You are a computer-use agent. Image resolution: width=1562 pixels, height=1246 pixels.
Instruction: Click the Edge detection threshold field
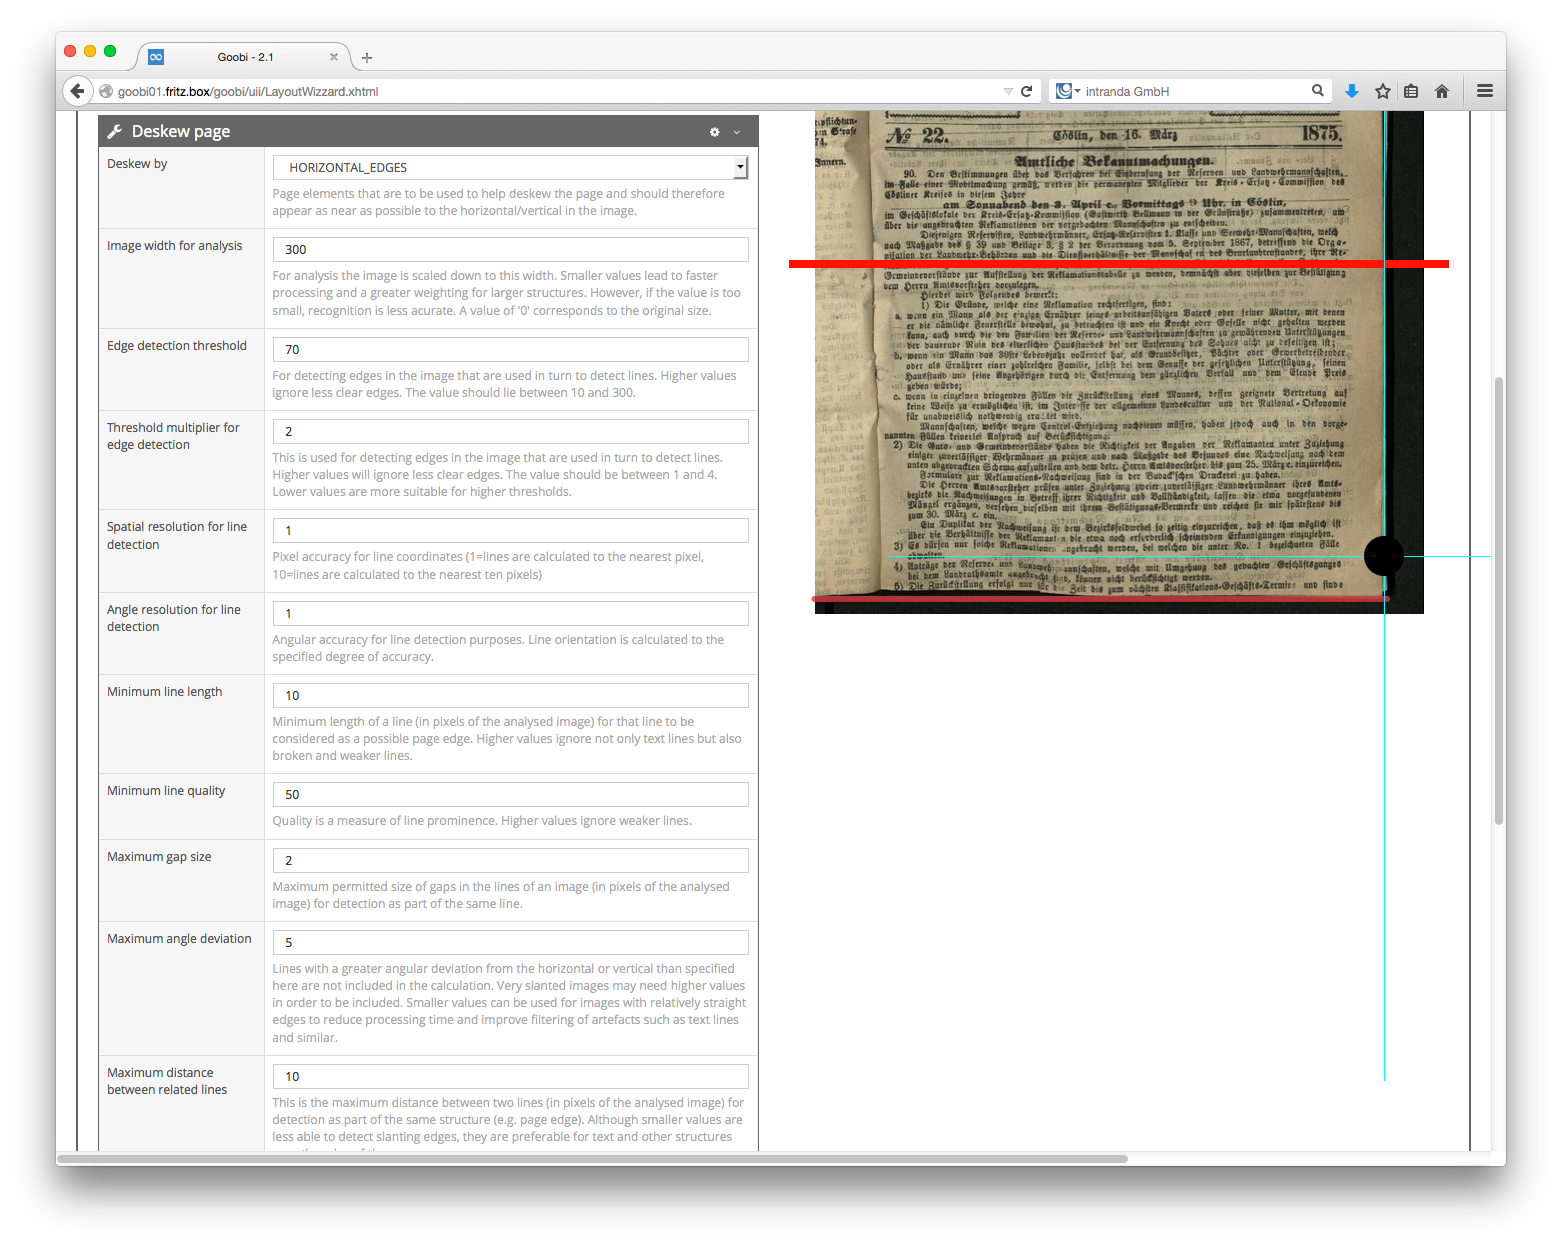(x=510, y=349)
